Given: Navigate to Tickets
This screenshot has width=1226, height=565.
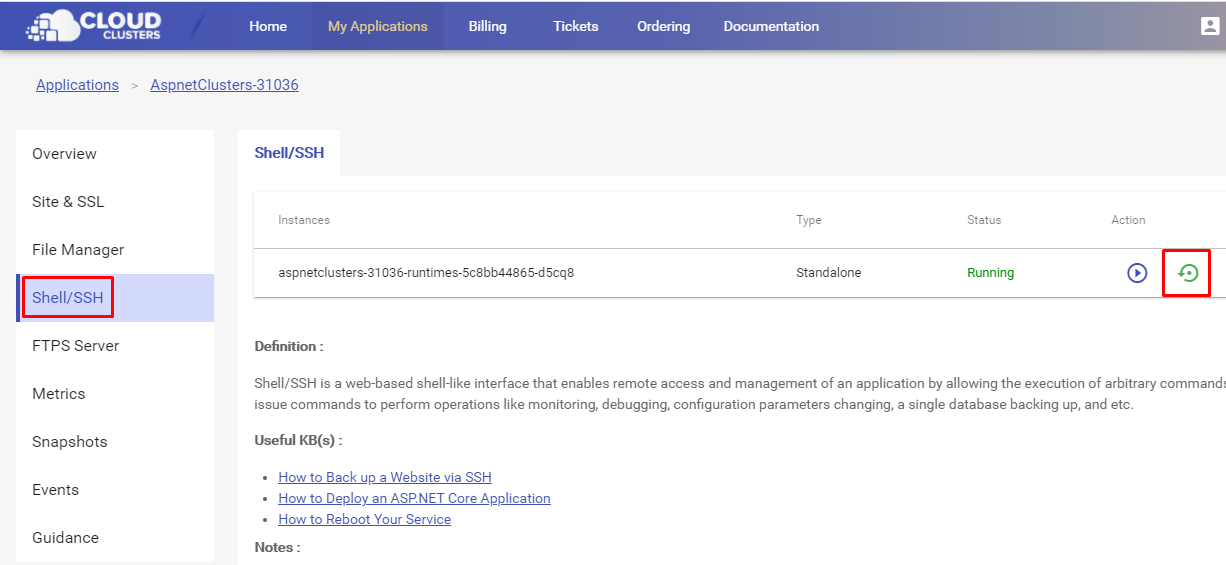Looking at the screenshot, I should pyautogui.click(x=575, y=27).
